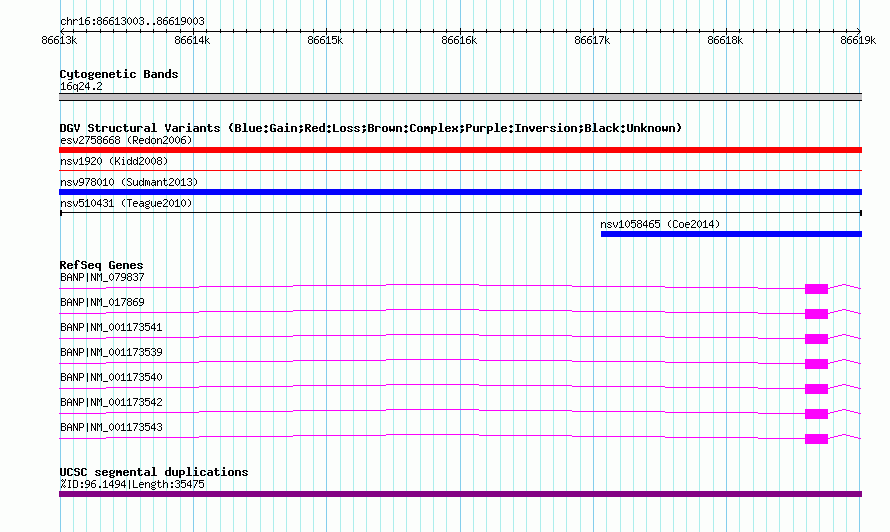Click the purple segmental duplication bar

(x=460, y=494)
